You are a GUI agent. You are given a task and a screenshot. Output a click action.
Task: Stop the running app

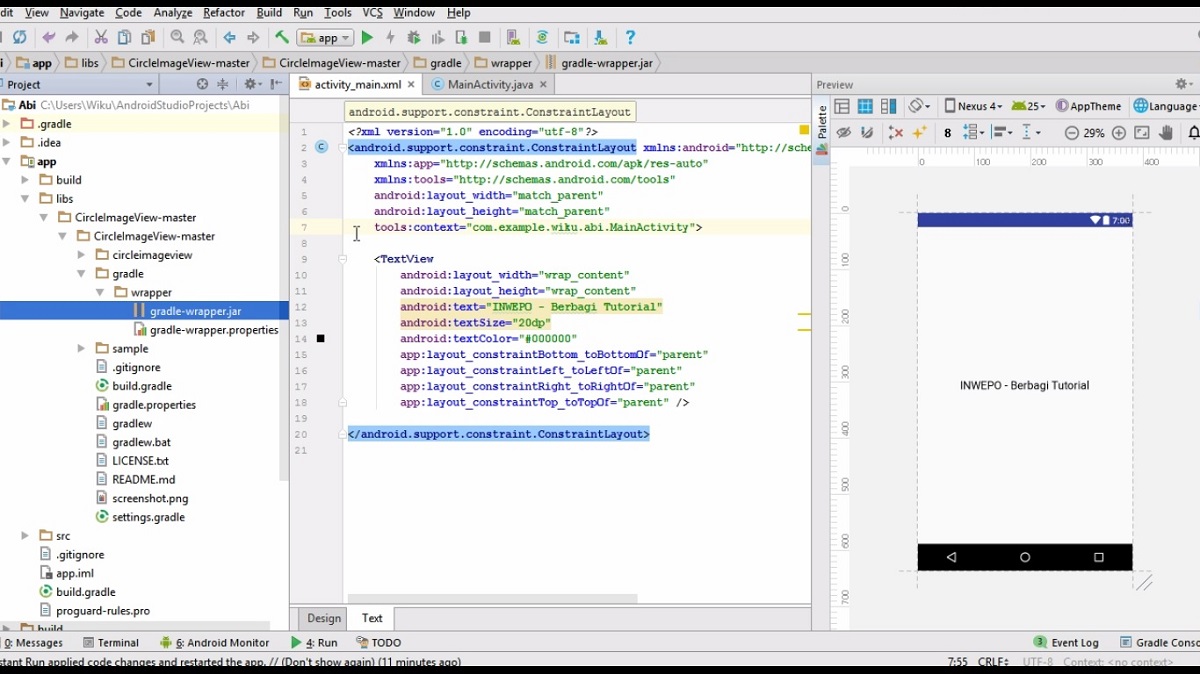click(x=485, y=37)
